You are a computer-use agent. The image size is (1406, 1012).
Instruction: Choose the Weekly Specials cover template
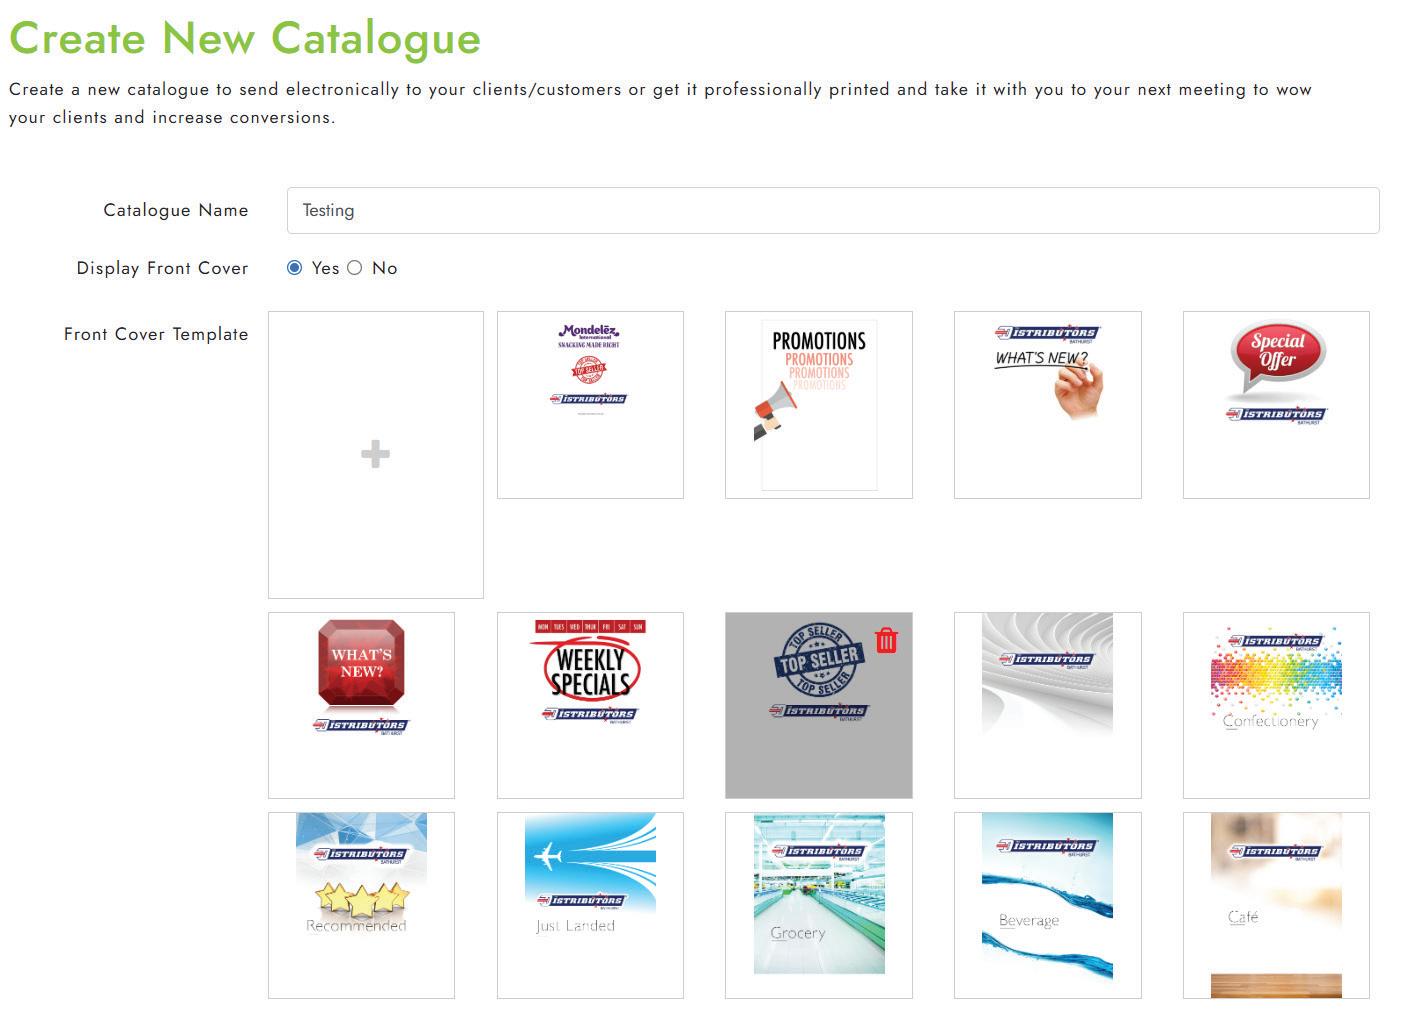[590, 705]
